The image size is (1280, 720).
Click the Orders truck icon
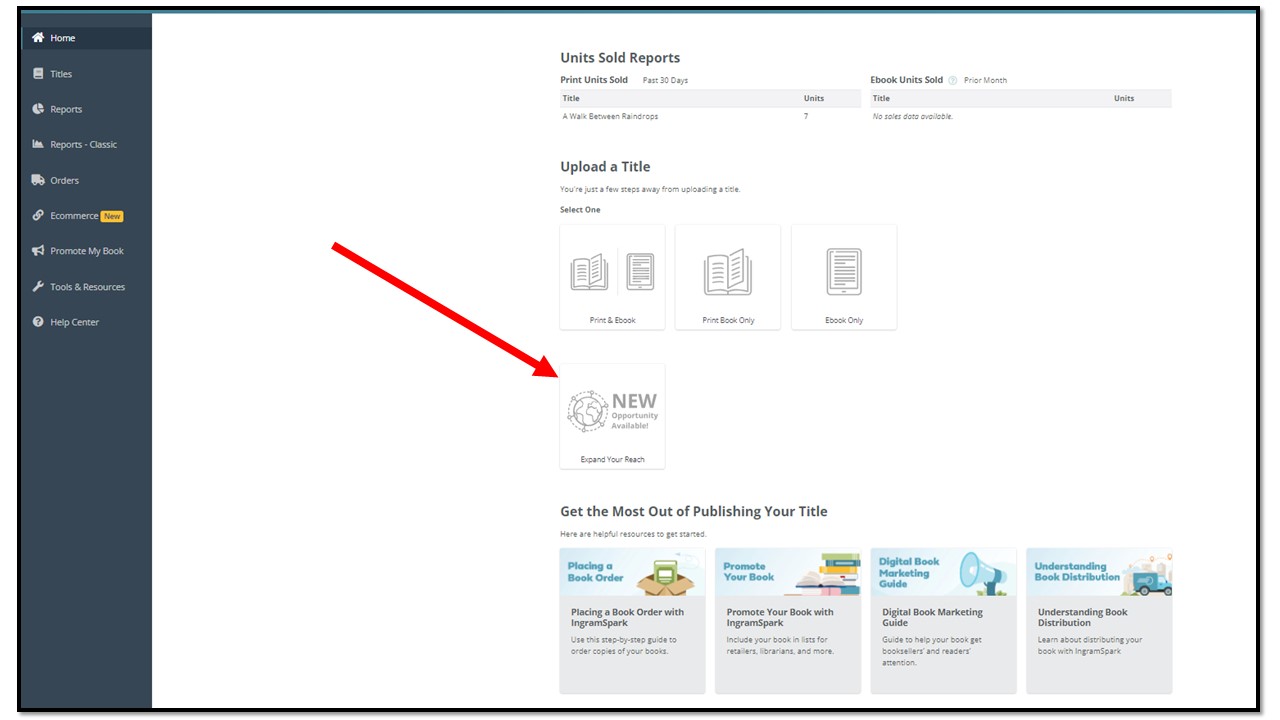click(38, 180)
